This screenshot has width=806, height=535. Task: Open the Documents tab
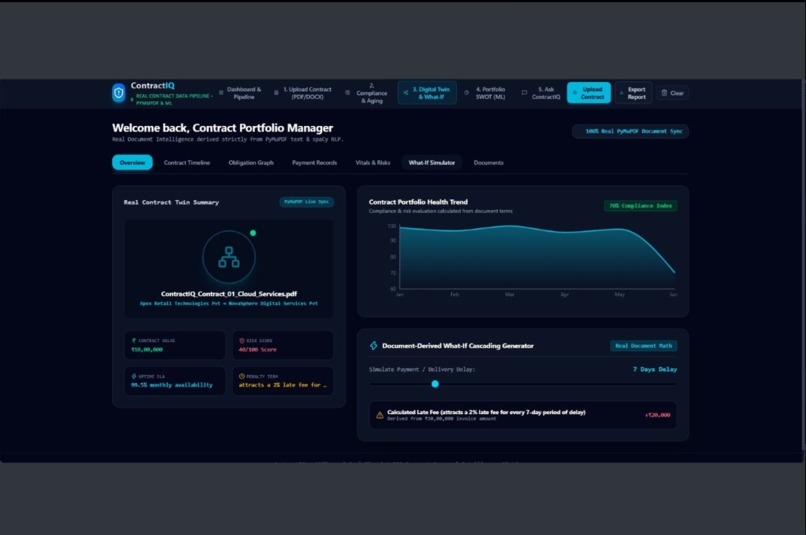tap(488, 162)
